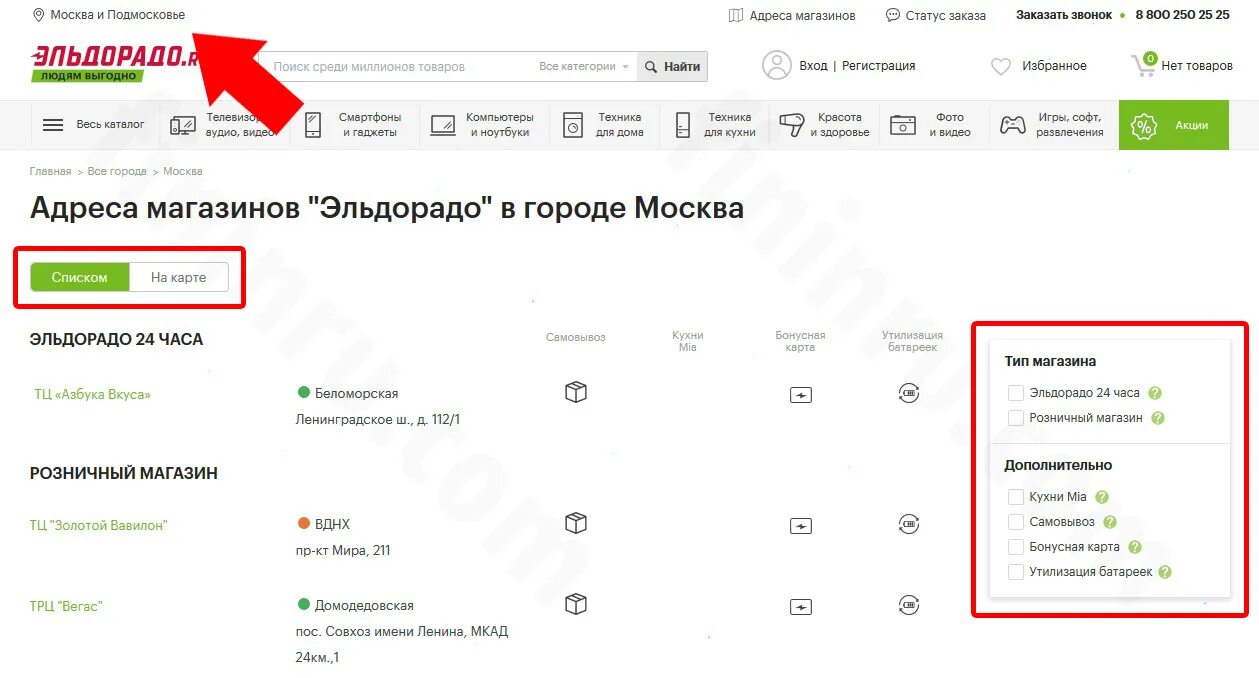Viewport: 1259px width, 678px height.
Task: Click the chat bubble icon for Статус заказа
Action: (x=893, y=15)
